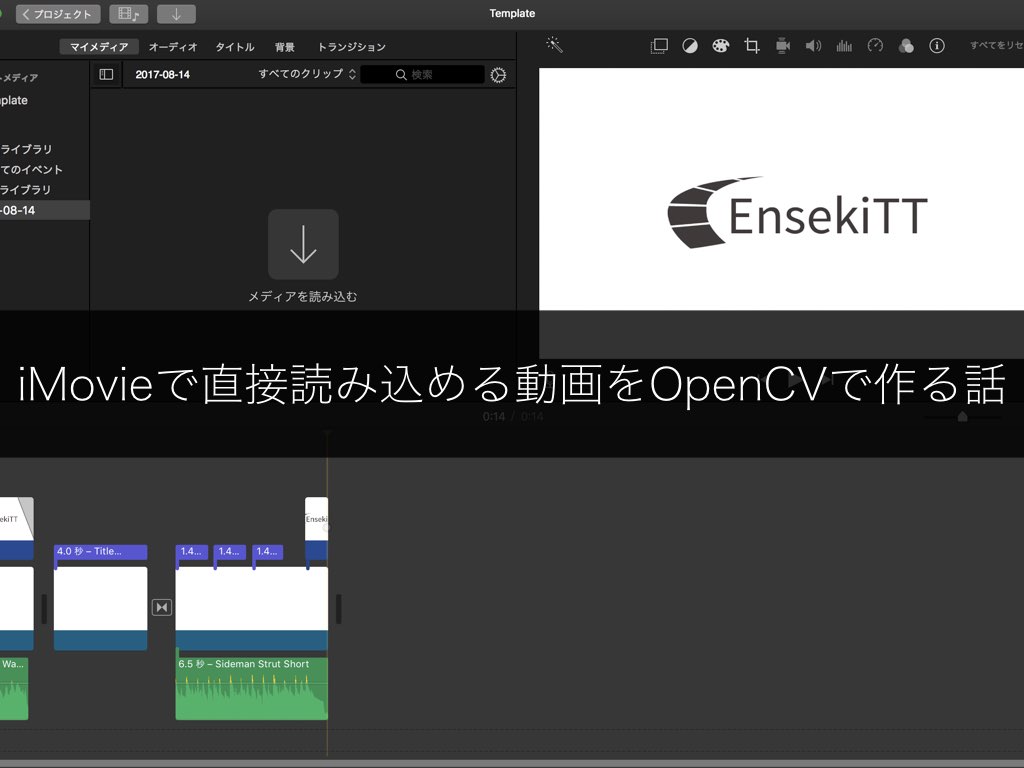This screenshot has height=768, width=1024.
Task: Adjust the timeline zoom slider
Action: pos(963,417)
